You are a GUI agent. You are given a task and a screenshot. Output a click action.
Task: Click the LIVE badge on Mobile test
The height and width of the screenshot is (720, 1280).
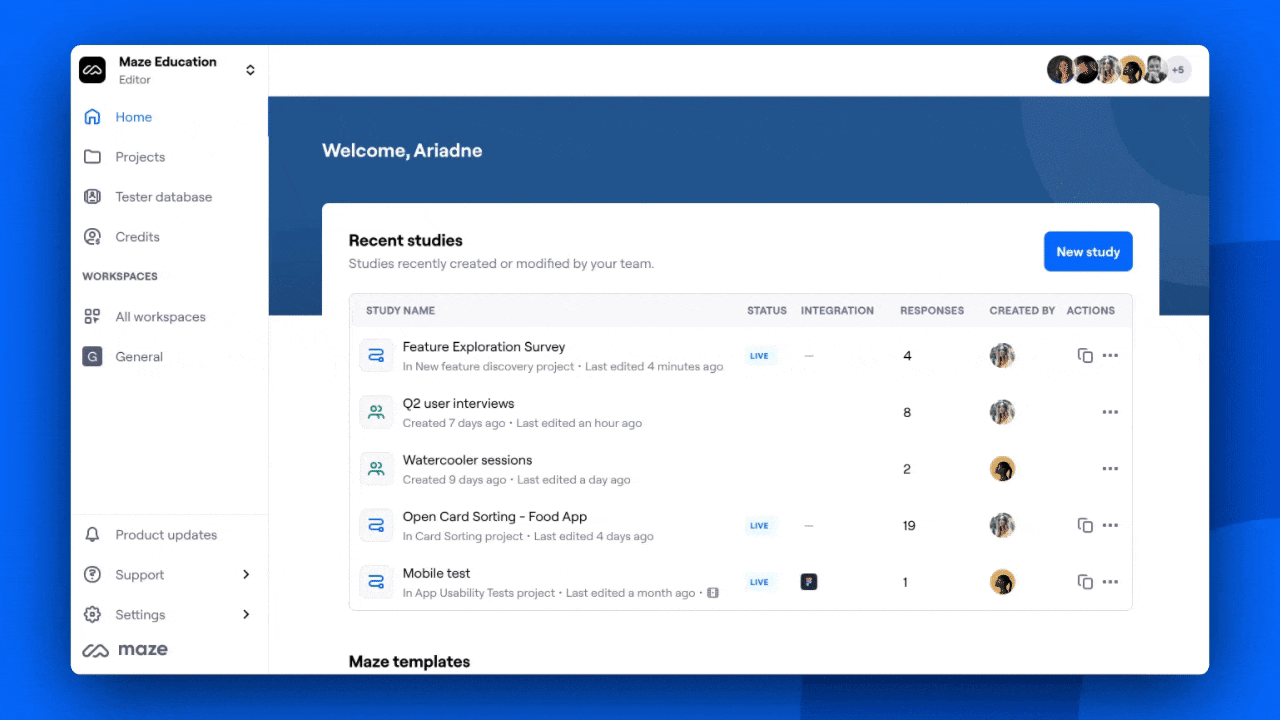tap(759, 582)
